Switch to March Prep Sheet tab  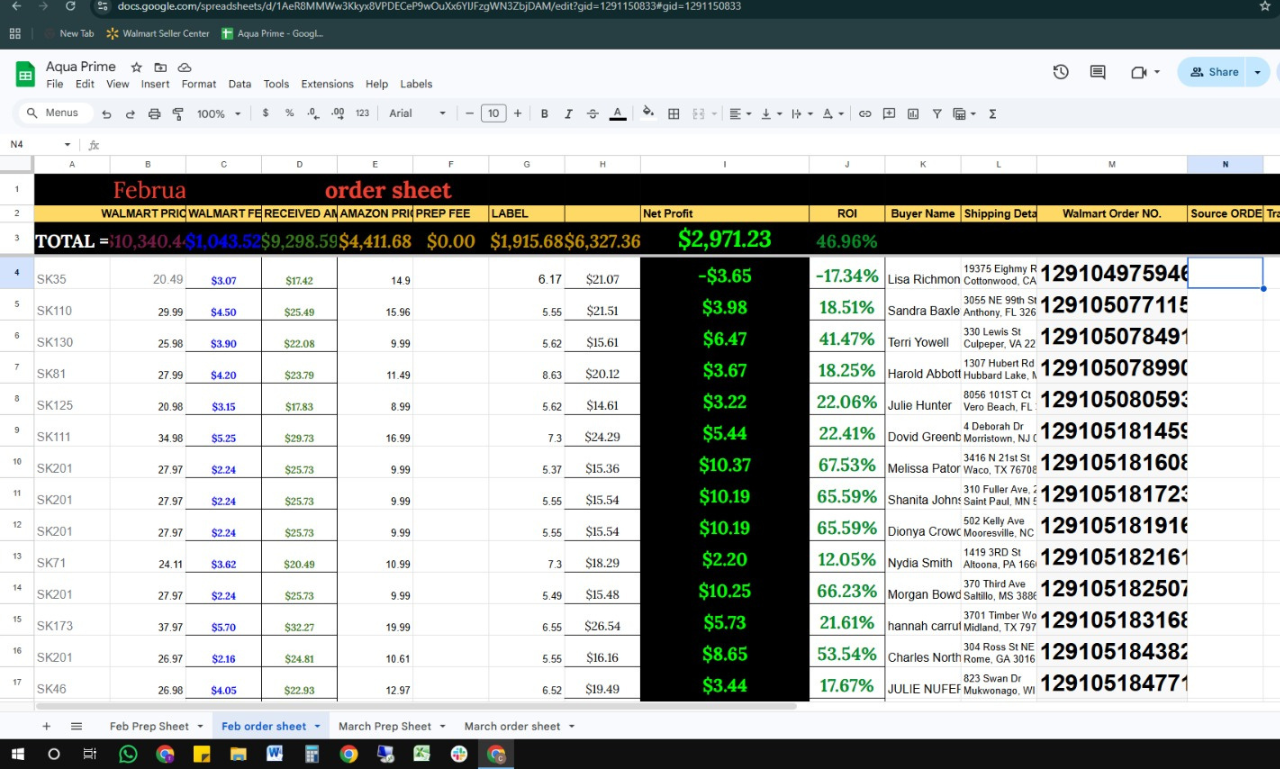point(385,726)
